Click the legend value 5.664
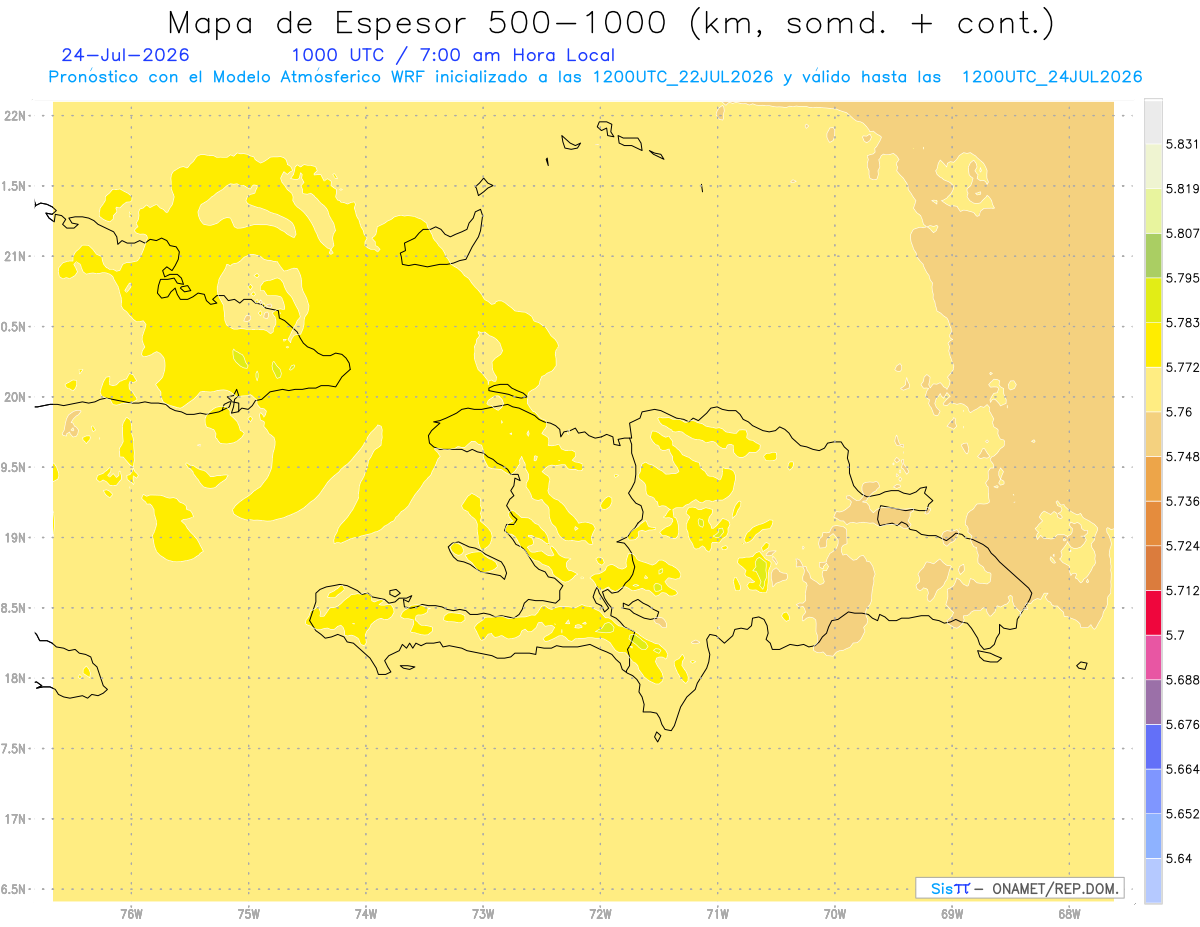This screenshot has width=1200, height=927. pyautogui.click(x=1183, y=769)
